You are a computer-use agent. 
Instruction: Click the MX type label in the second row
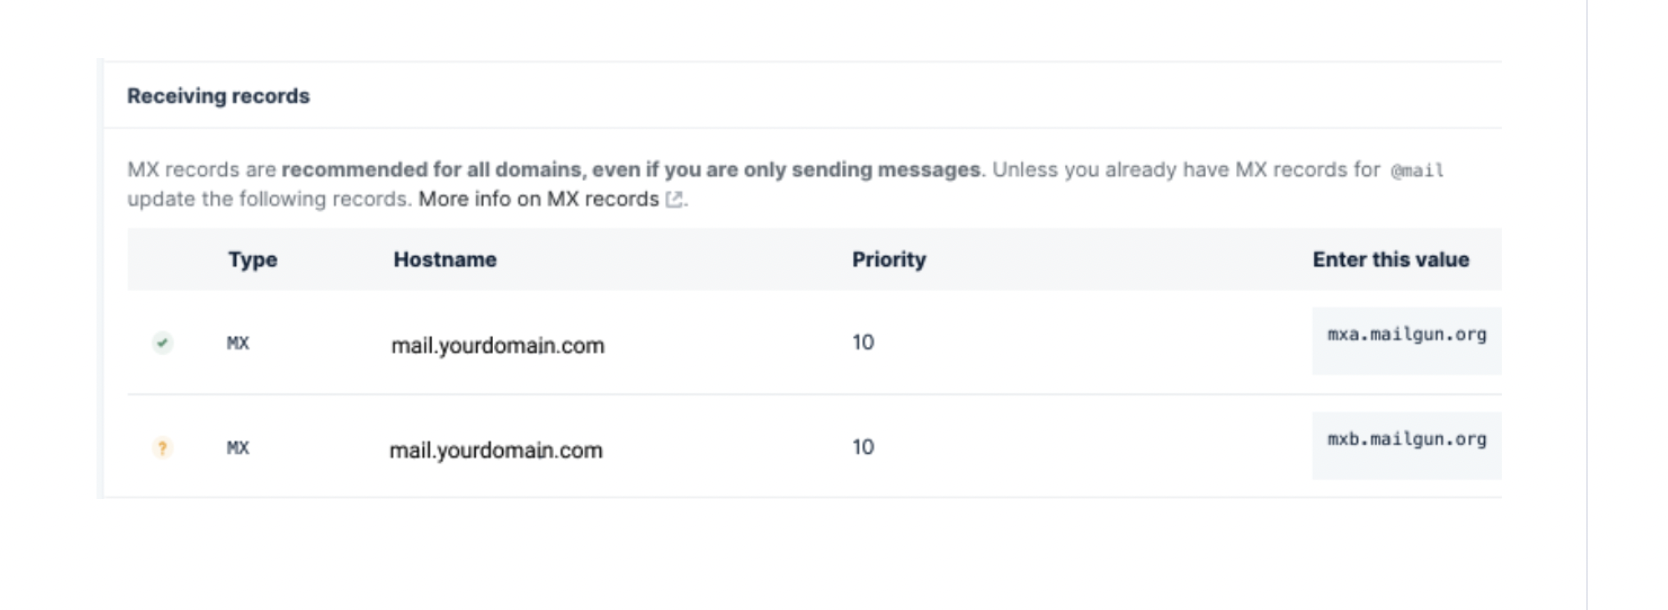click(x=237, y=448)
